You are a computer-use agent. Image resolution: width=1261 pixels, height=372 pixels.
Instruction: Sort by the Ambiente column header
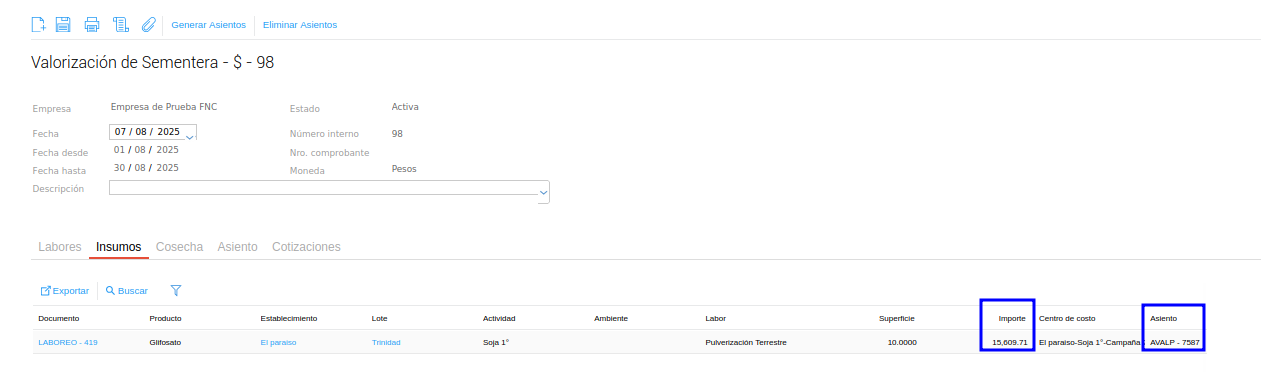pyautogui.click(x=611, y=319)
